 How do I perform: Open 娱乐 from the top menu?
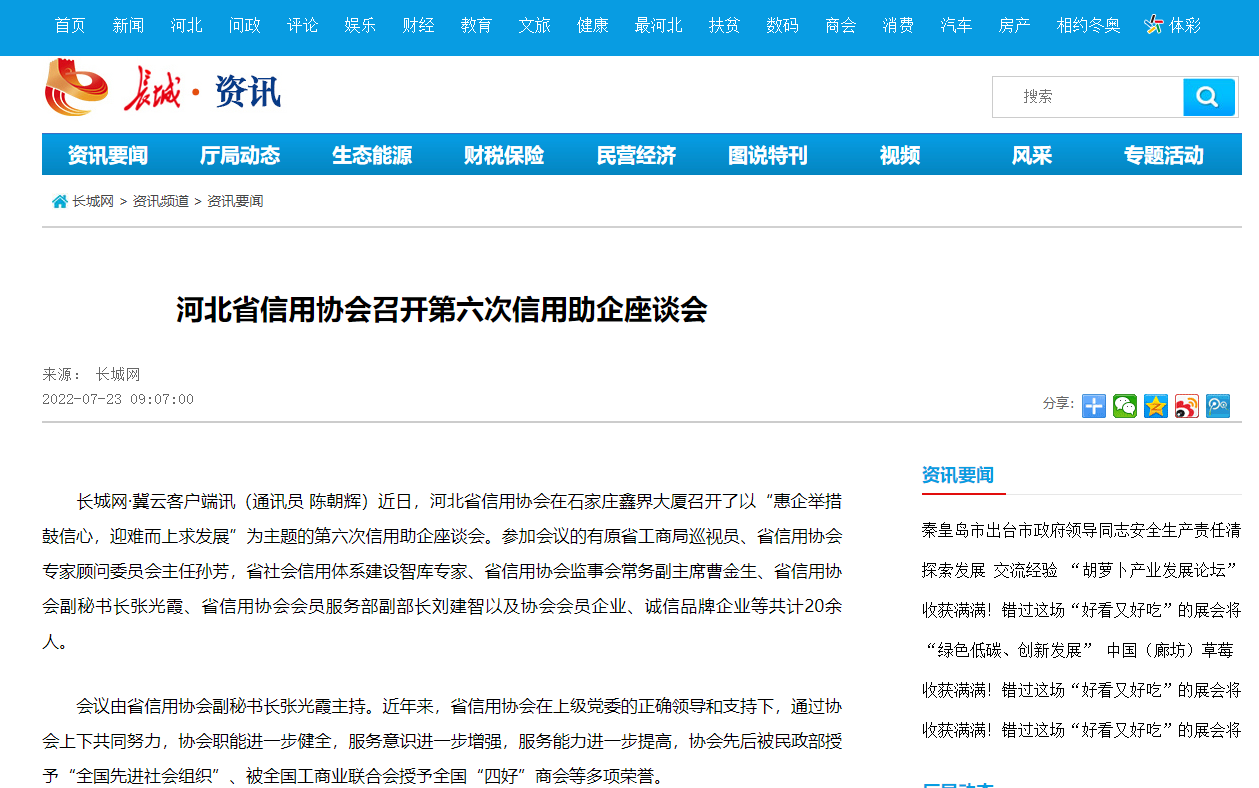360,26
